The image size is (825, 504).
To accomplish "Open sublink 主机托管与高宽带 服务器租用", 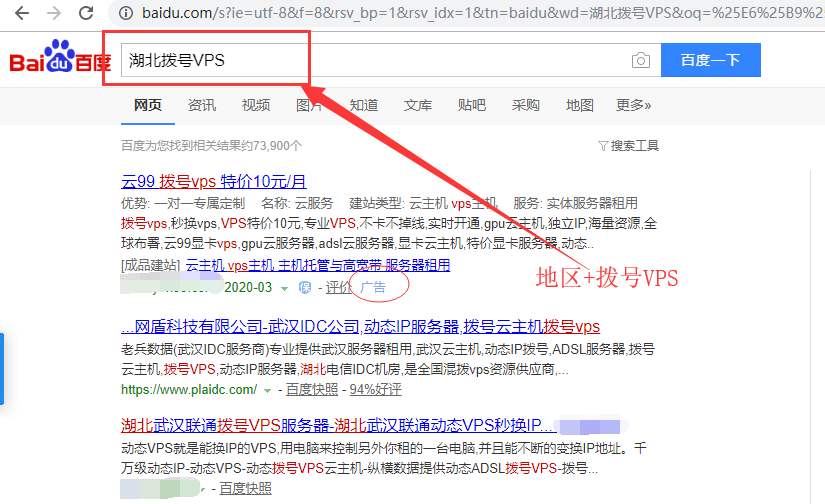I will [364, 265].
